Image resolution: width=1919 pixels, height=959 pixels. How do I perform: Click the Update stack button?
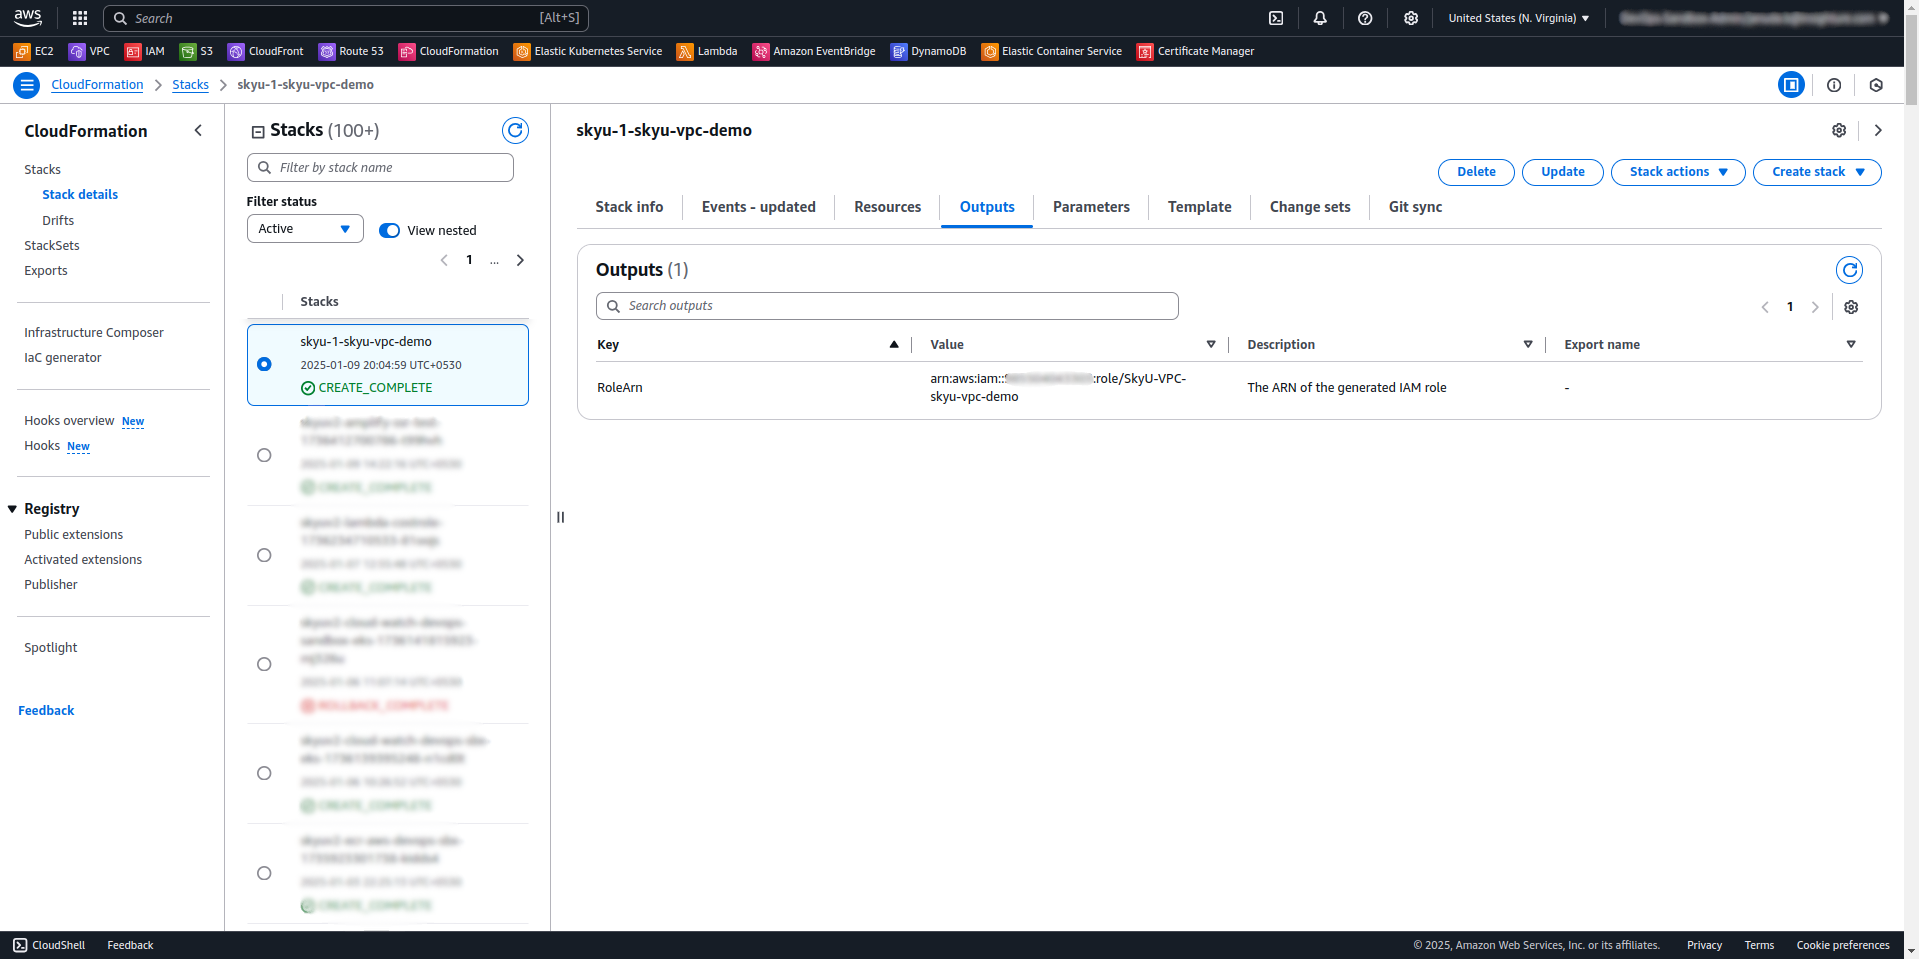1563,172
